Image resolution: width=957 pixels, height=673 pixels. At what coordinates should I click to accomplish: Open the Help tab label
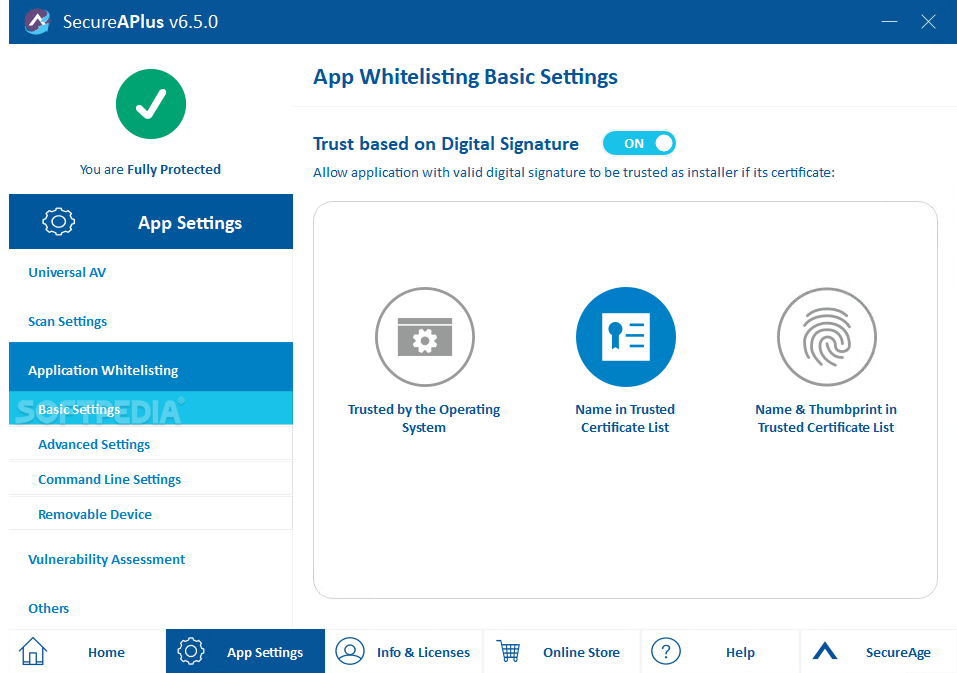click(740, 652)
